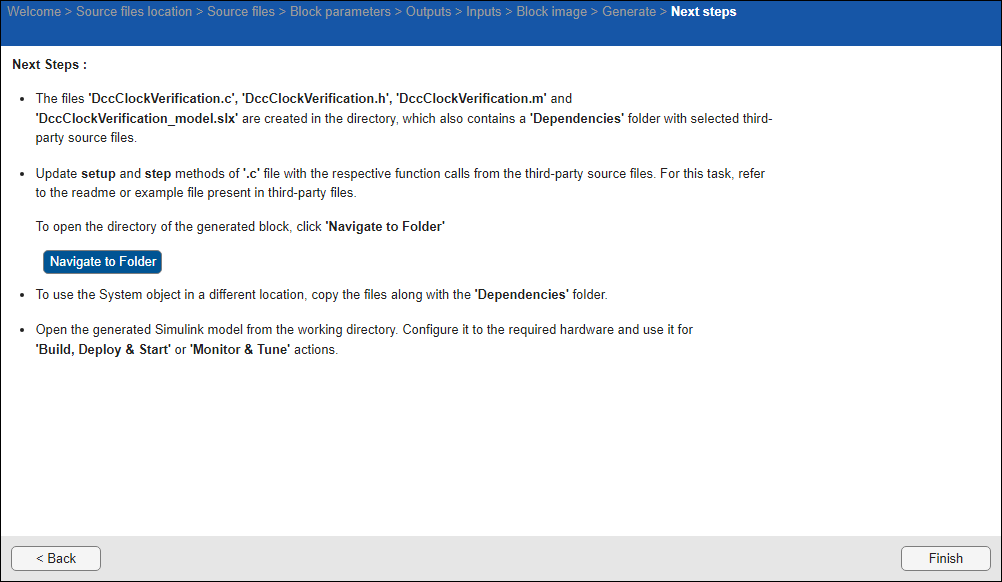Open the Source files breadcrumb step
The width and height of the screenshot is (1002, 582).
tap(241, 11)
